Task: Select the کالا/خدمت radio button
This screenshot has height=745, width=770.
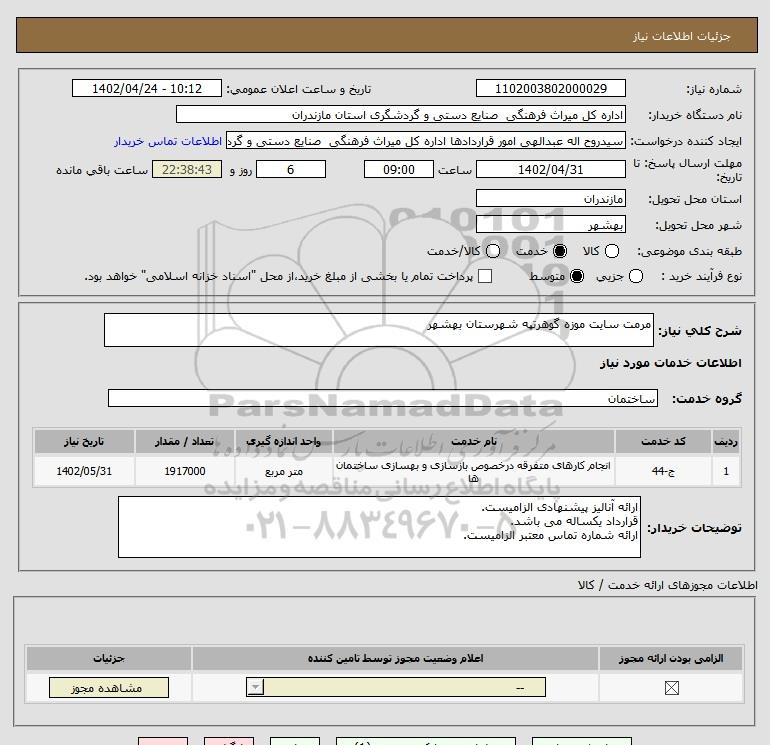Action: point(493,251)
